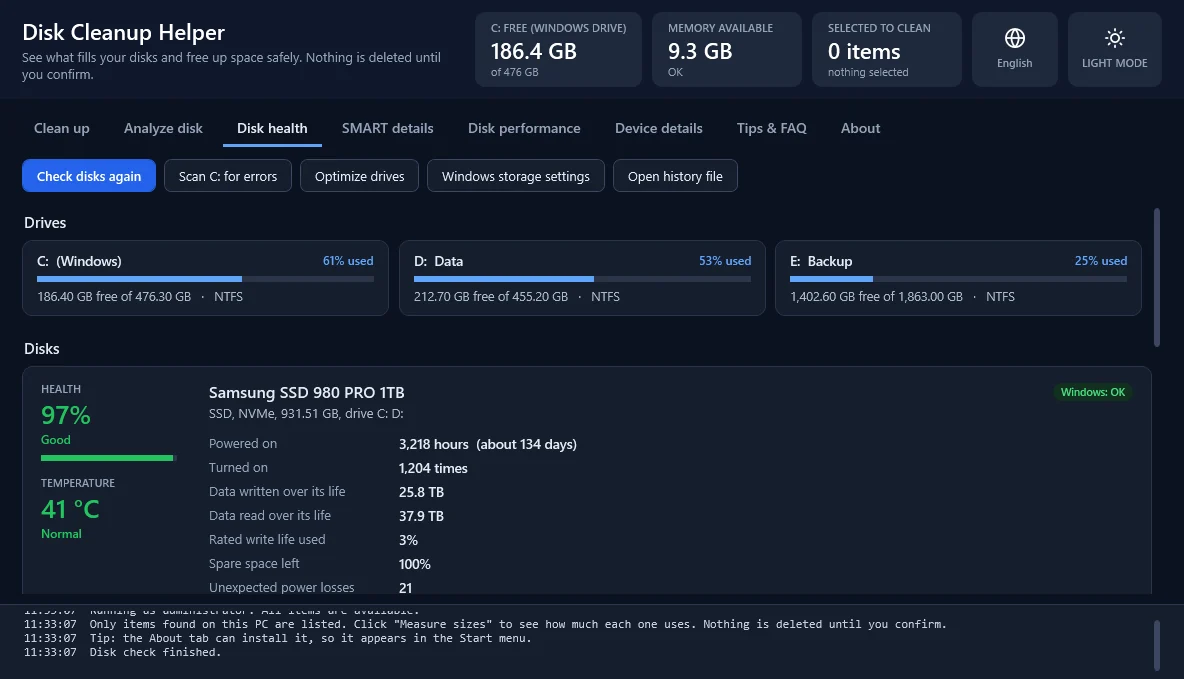Click the 37.9 TB data read value
The image size is (1184, 679).
tap(421, 517)
